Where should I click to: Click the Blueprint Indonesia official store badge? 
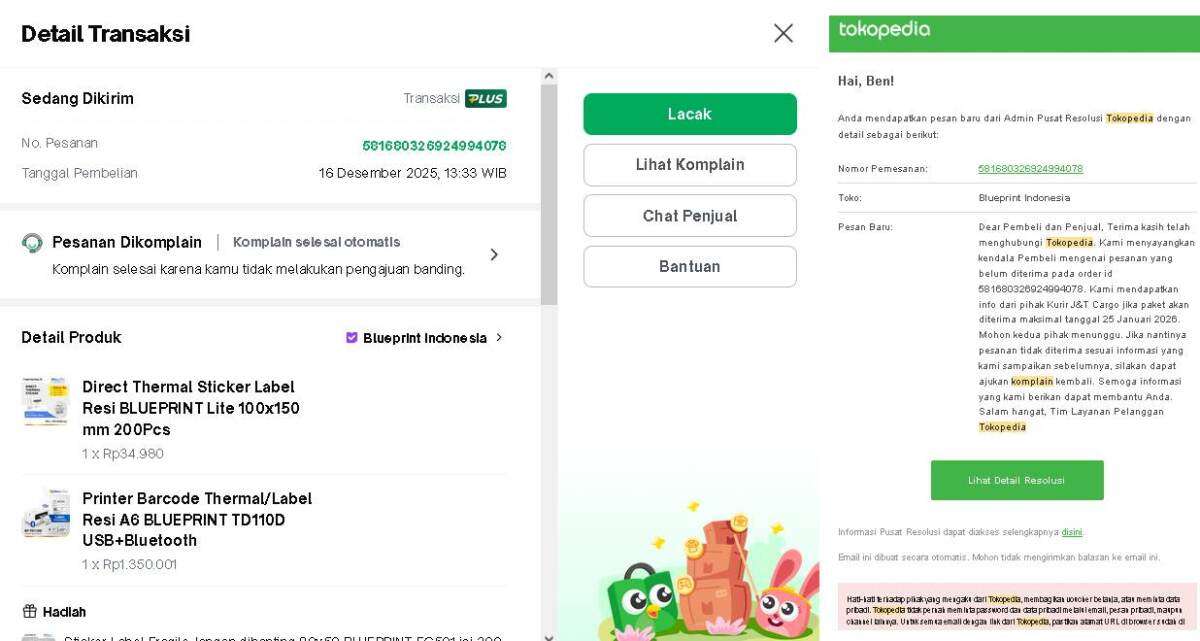tap(352, 338)
